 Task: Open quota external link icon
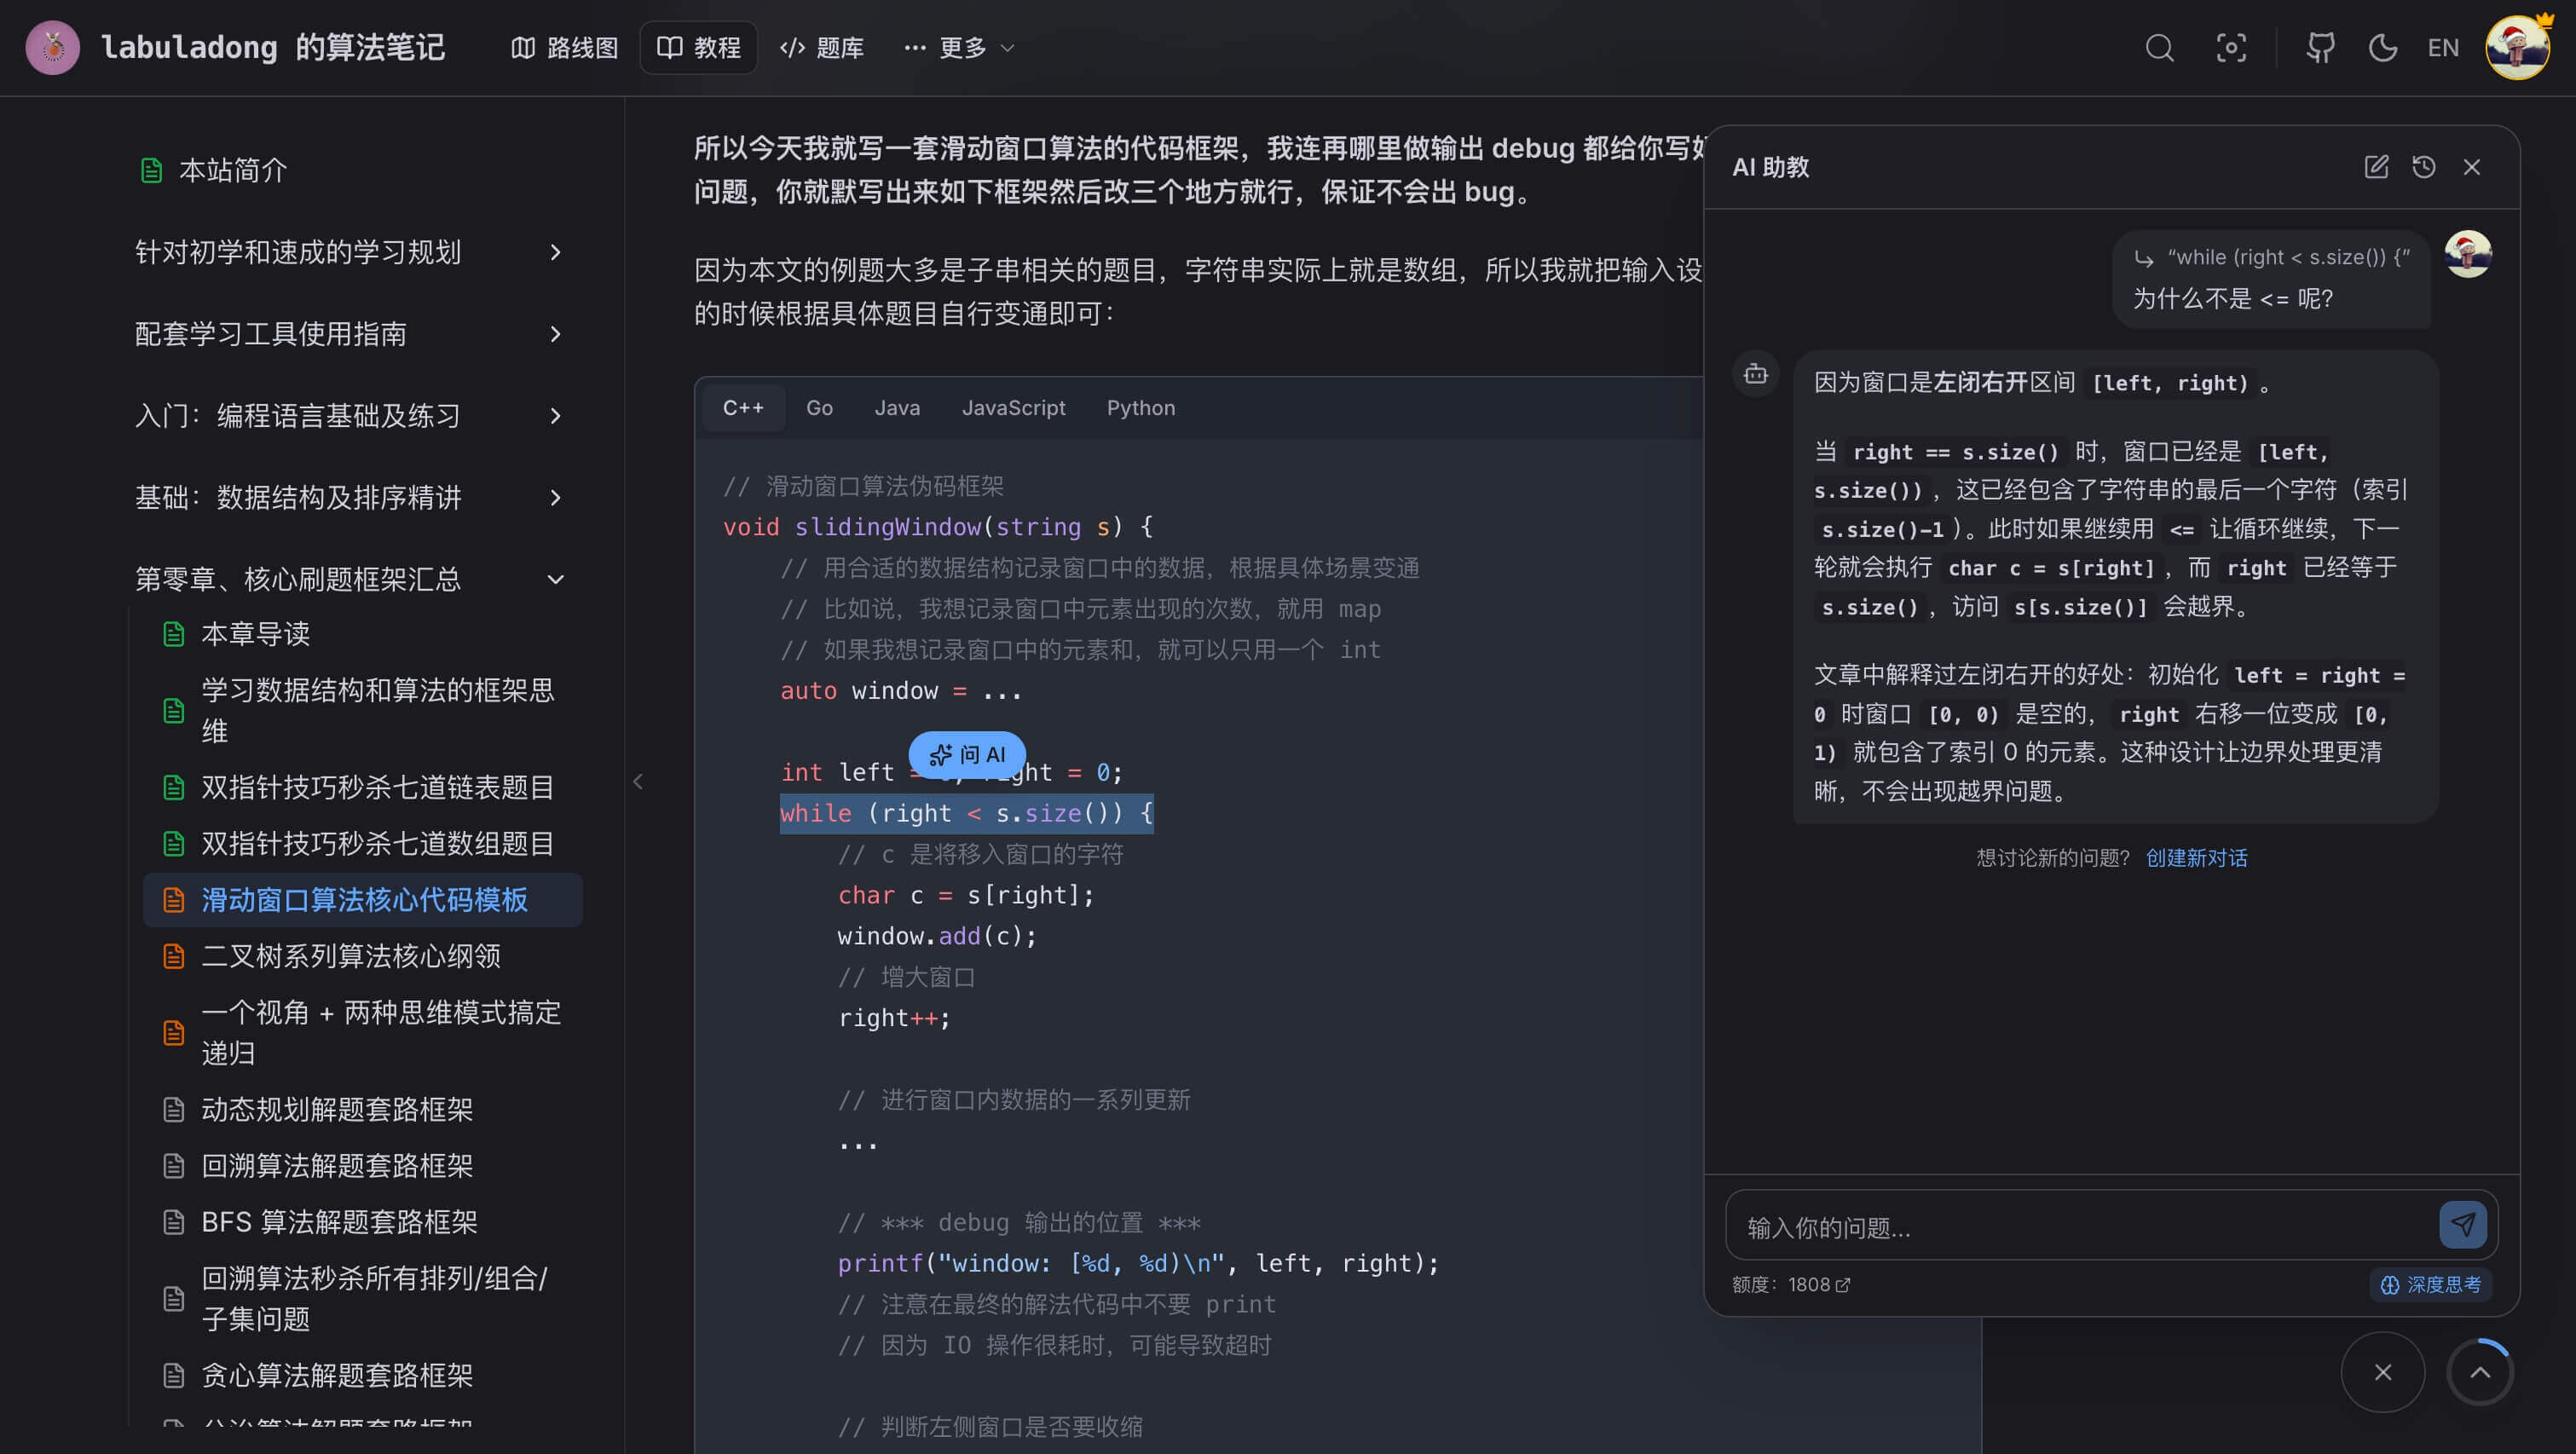[1843, 1285]
